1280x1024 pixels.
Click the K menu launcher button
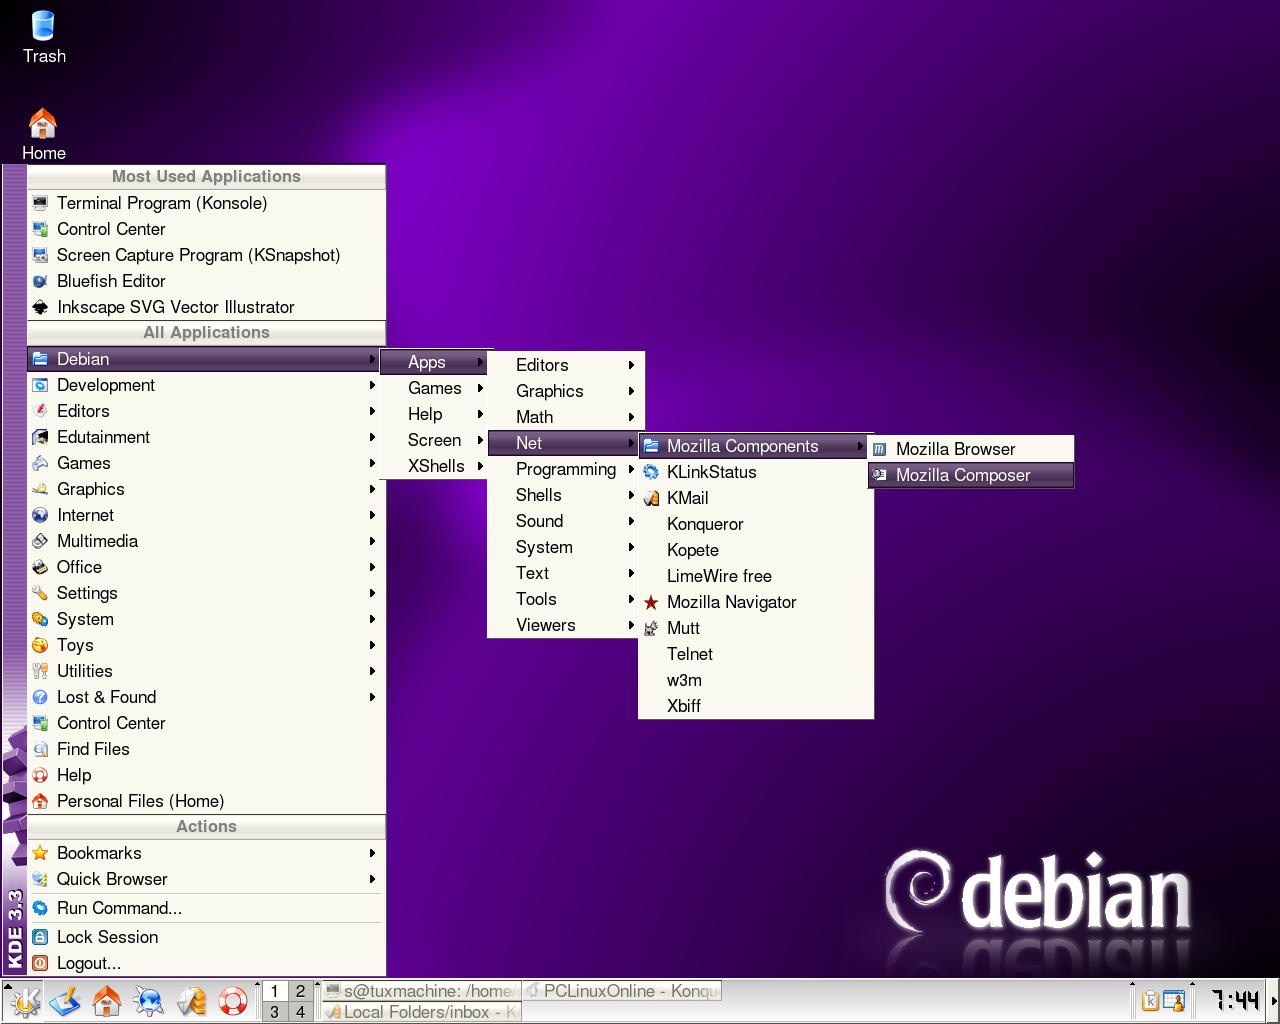pos(24,1001)
